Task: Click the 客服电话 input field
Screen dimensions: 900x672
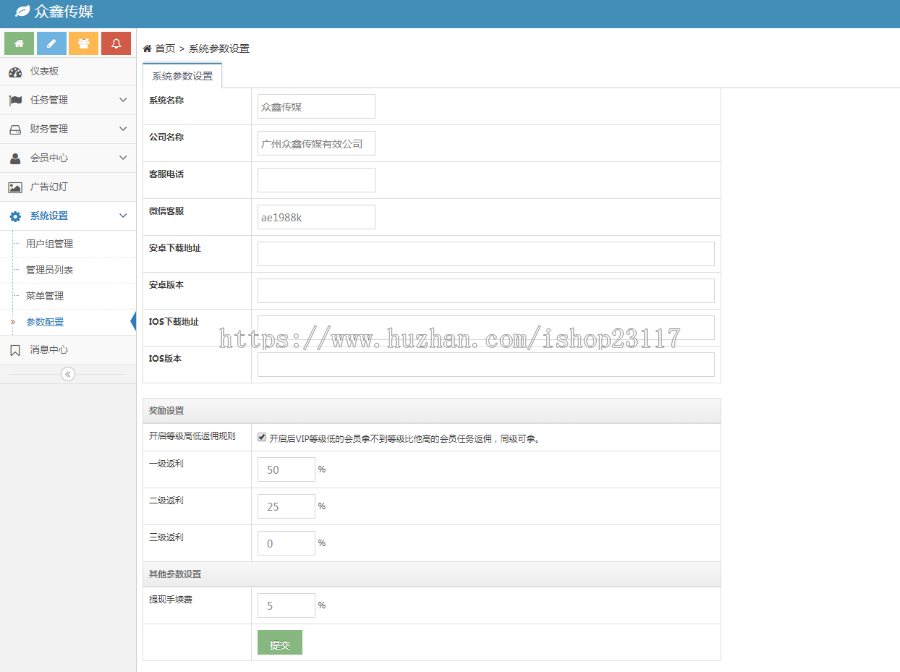Action: (316, 180)
